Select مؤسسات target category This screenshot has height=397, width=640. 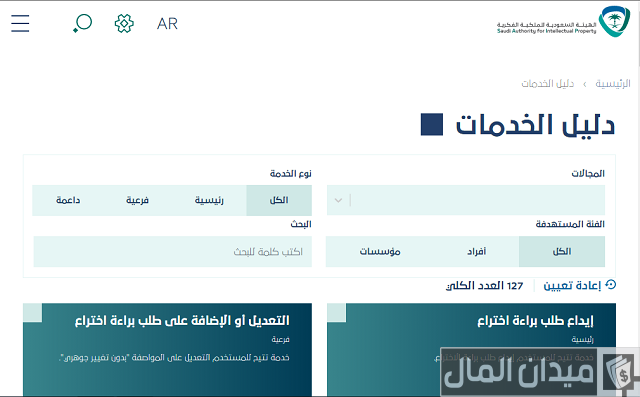click(380, 251)
